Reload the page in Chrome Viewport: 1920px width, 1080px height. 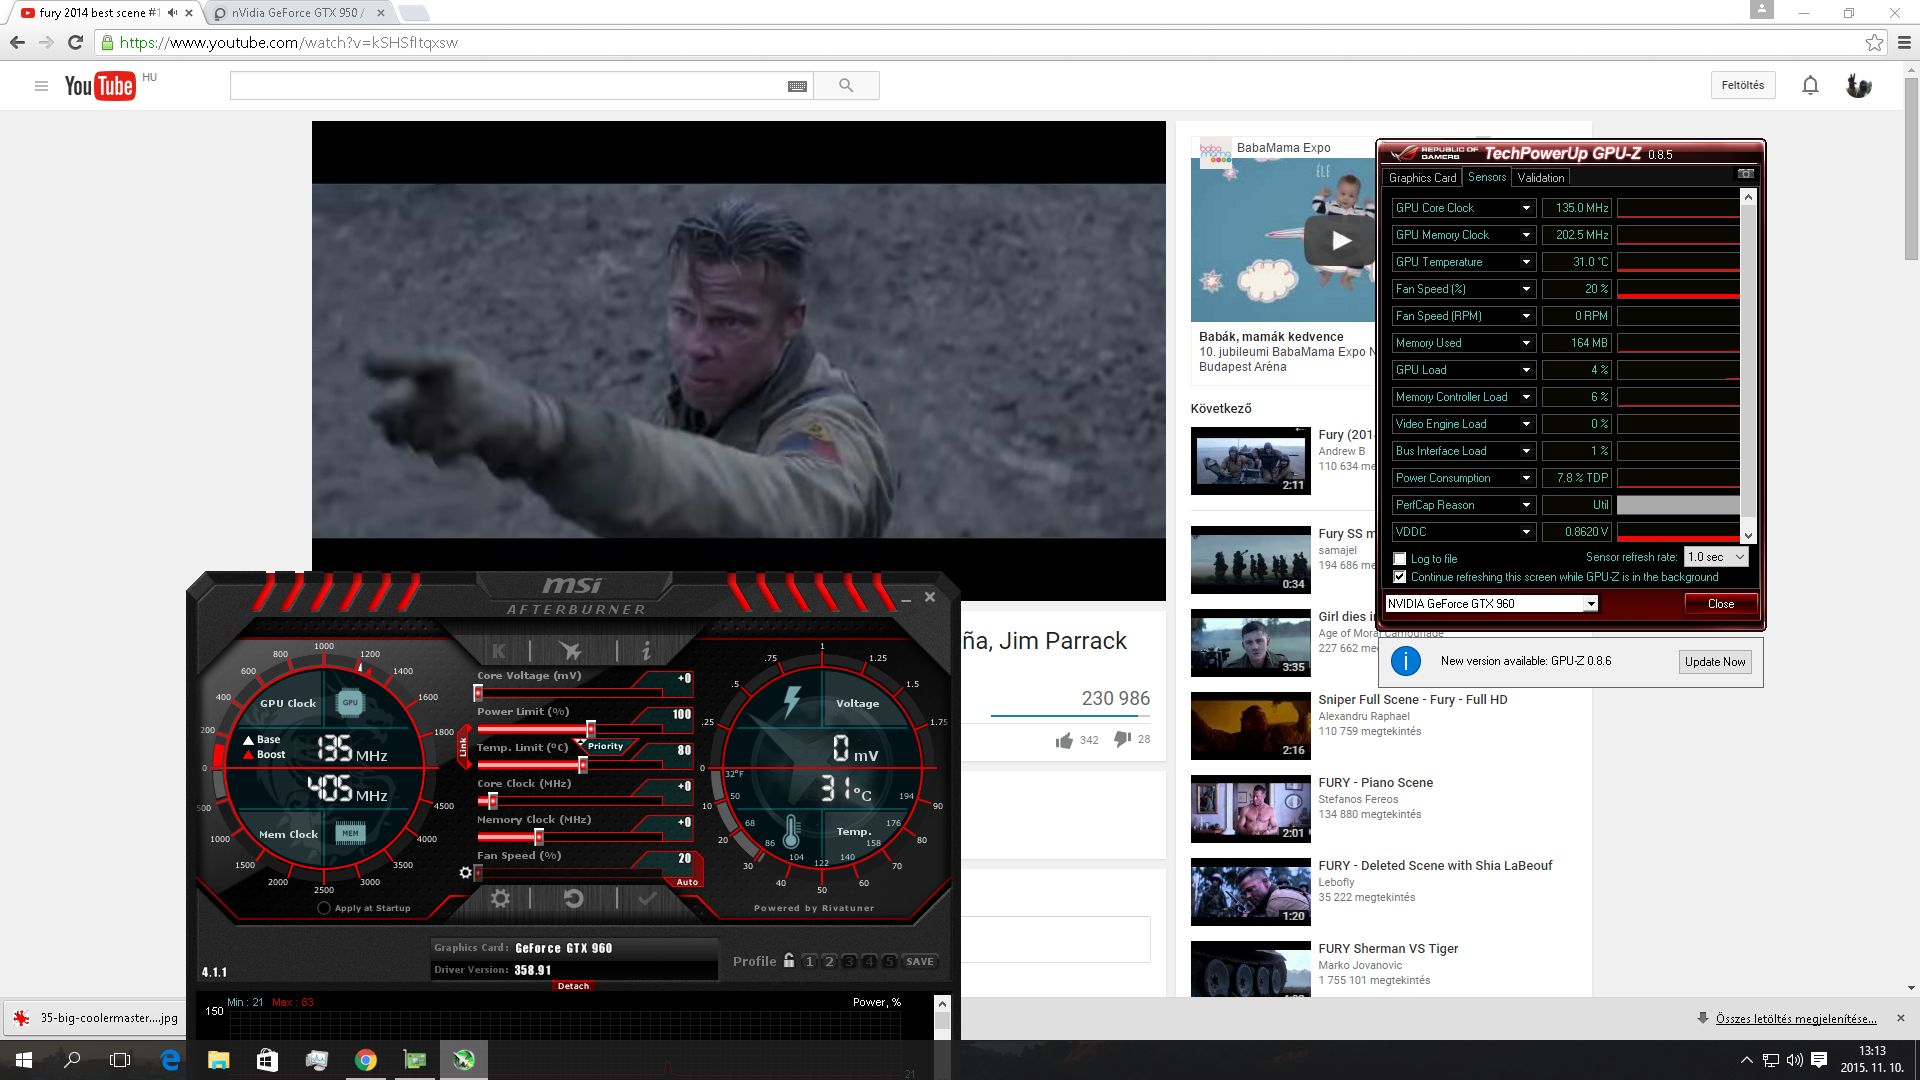pyautogui.click(x=75, y=42)
